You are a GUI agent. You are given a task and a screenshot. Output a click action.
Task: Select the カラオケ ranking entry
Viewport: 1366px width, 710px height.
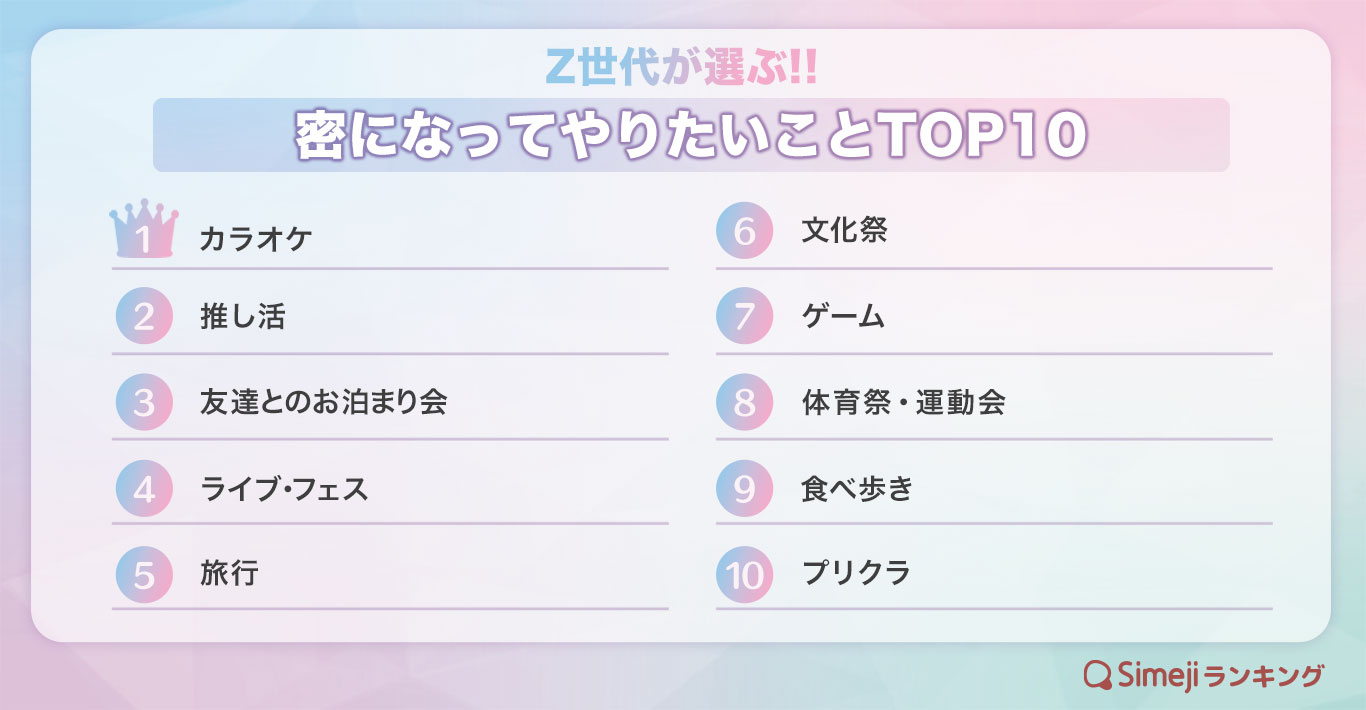click(x=256, y=240)
